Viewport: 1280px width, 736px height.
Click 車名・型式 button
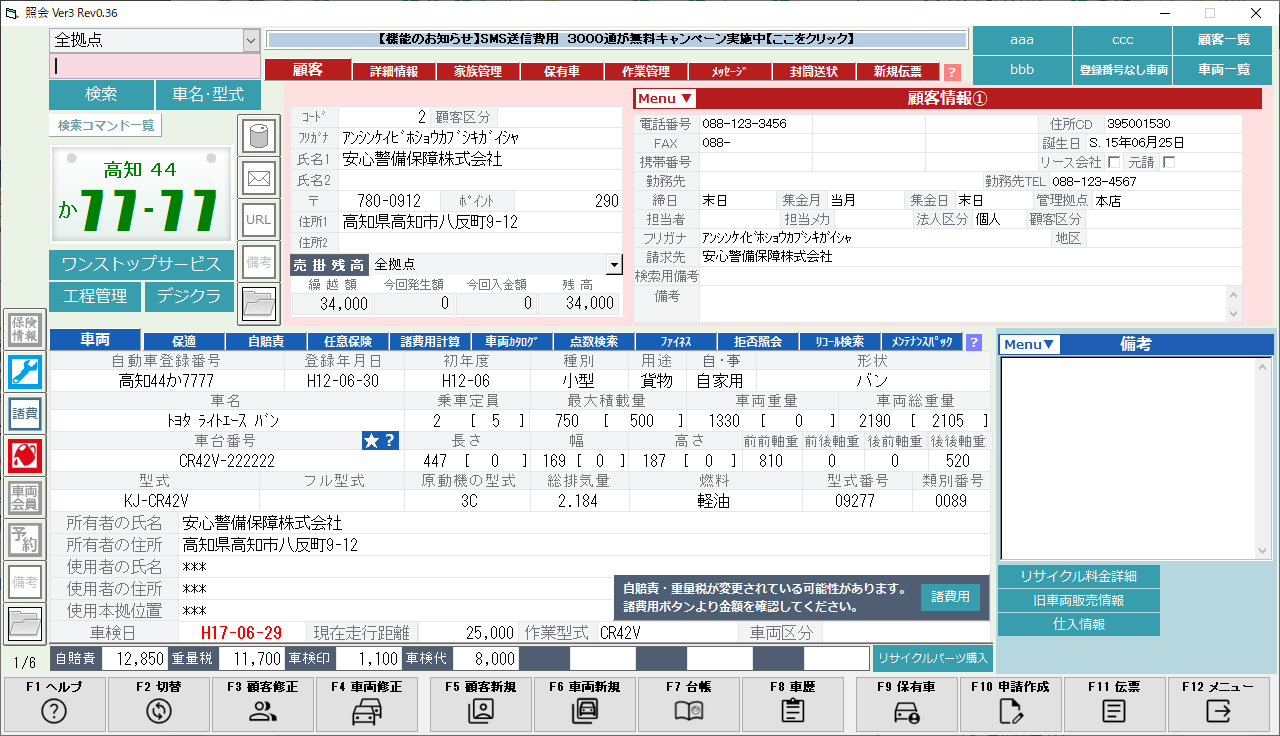pos(208,94)
